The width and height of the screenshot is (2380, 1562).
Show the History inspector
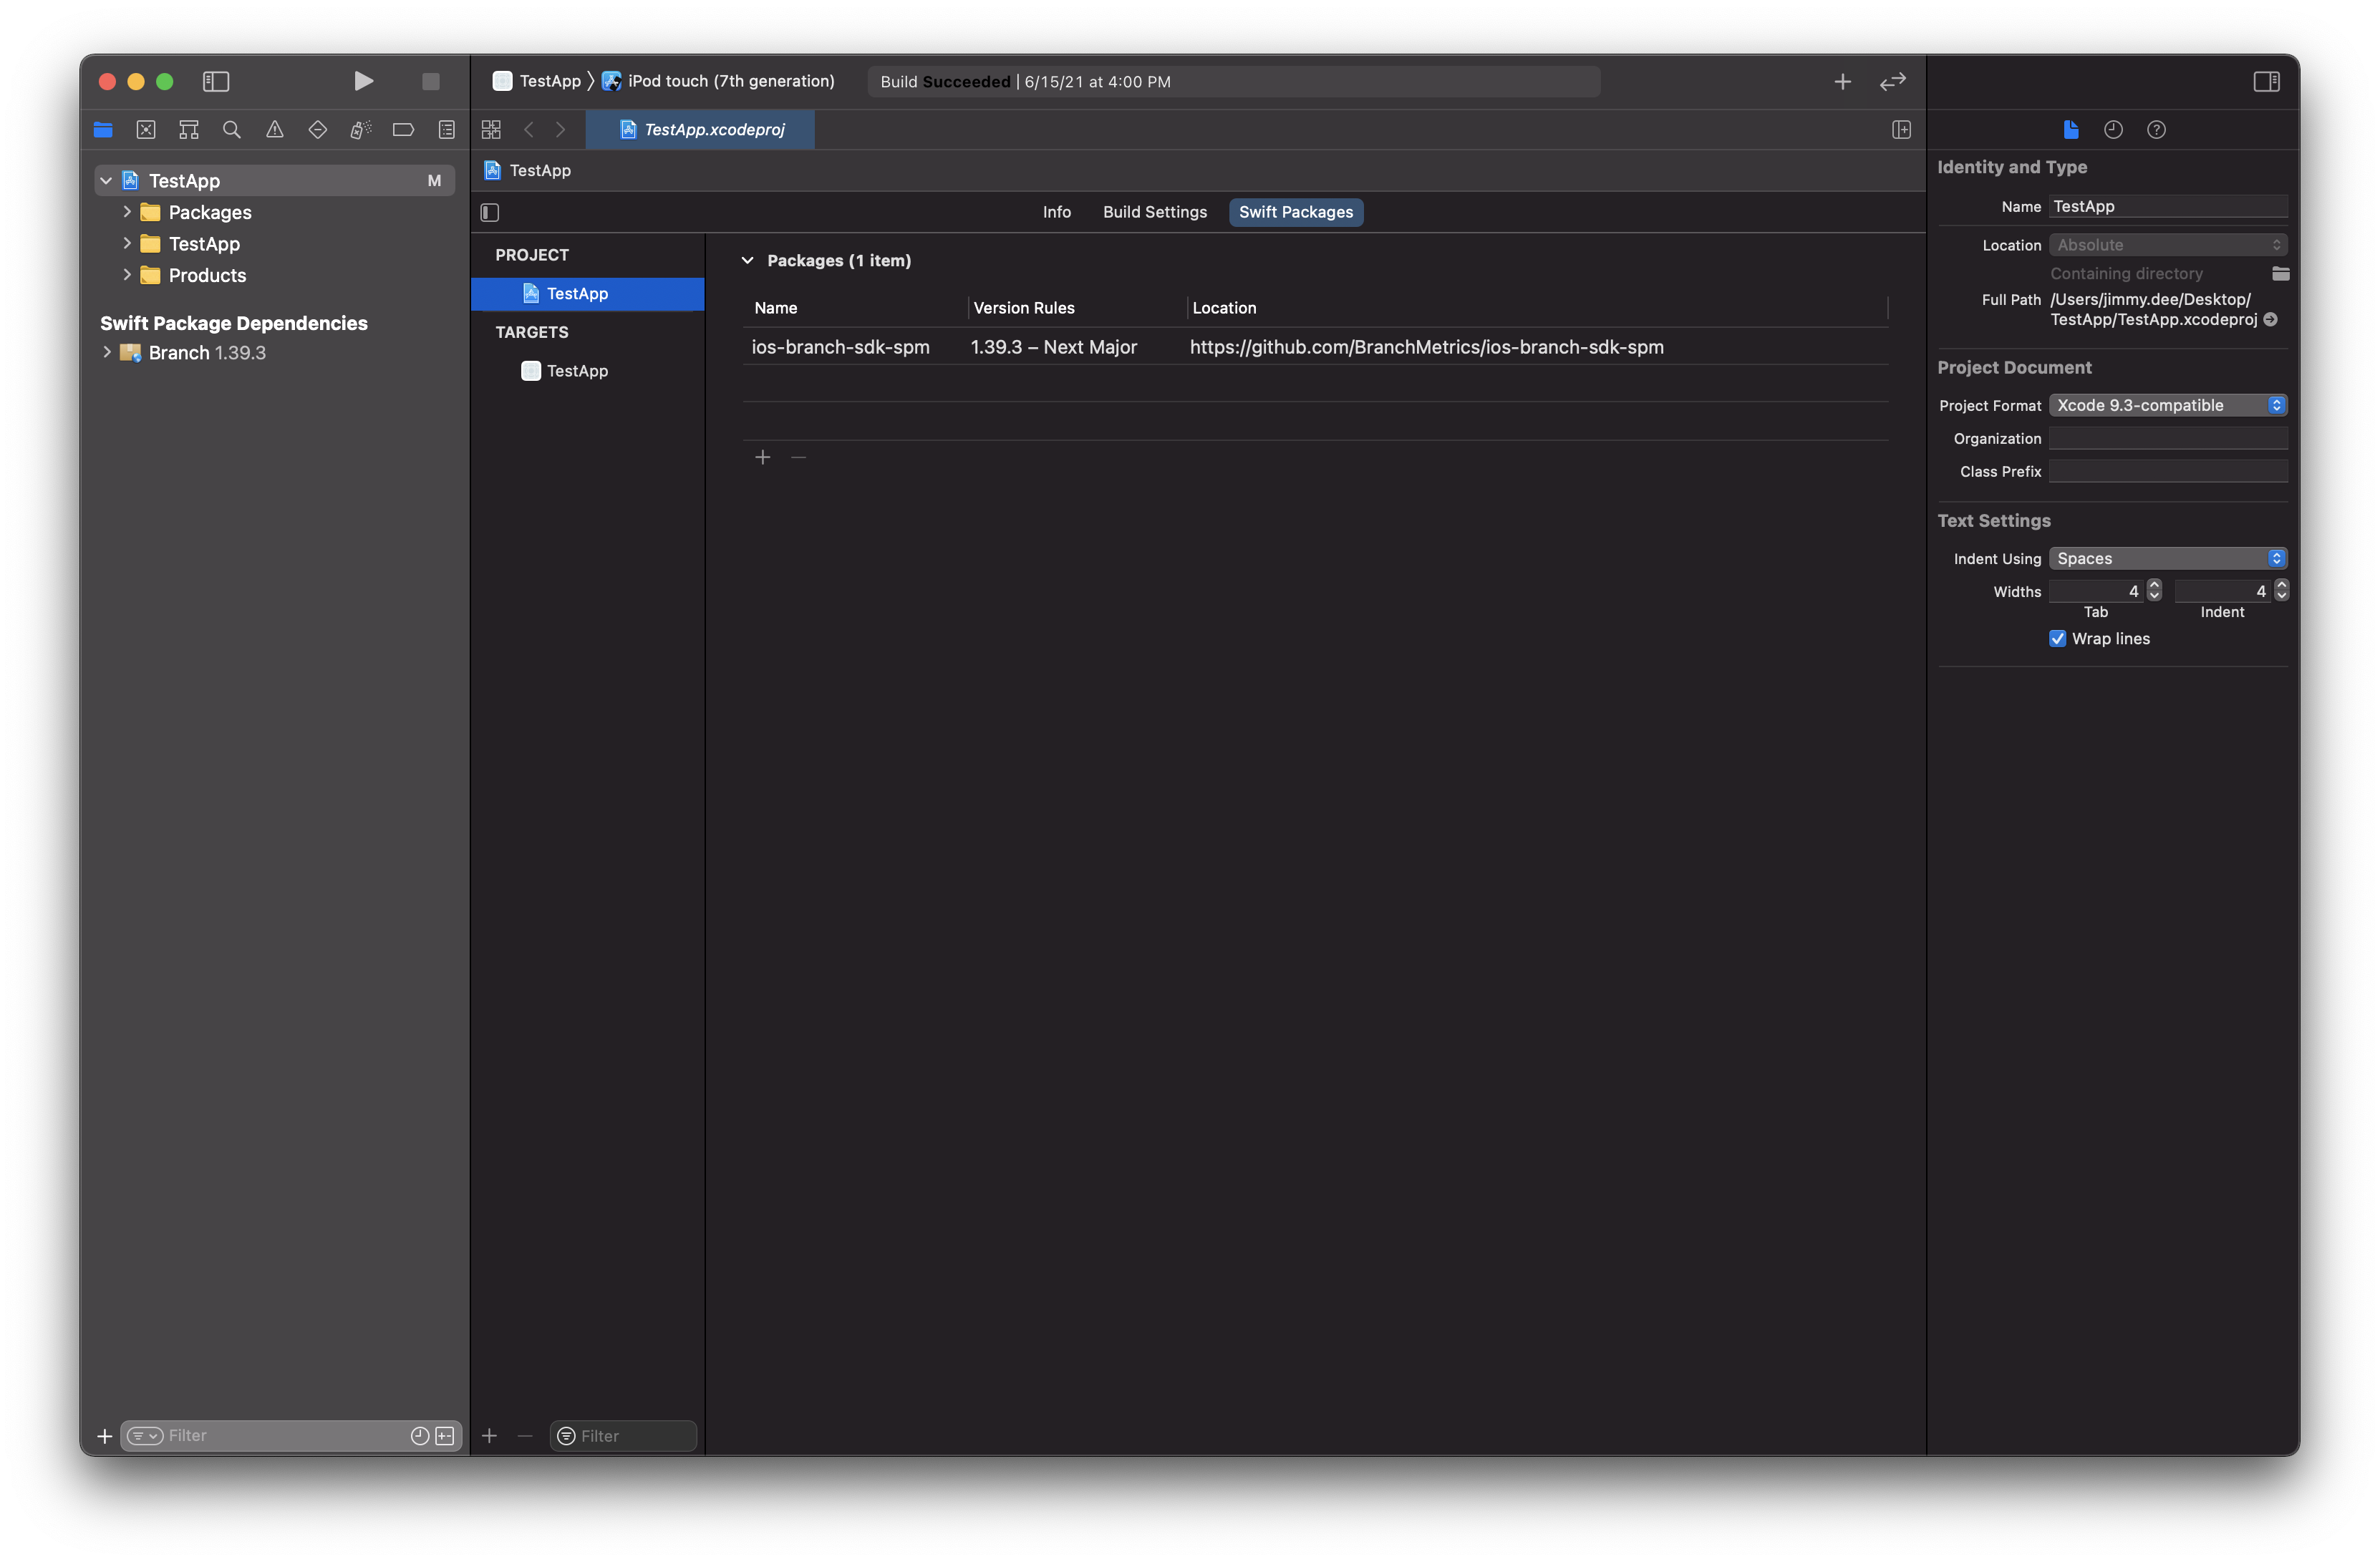pos(2113,129)
